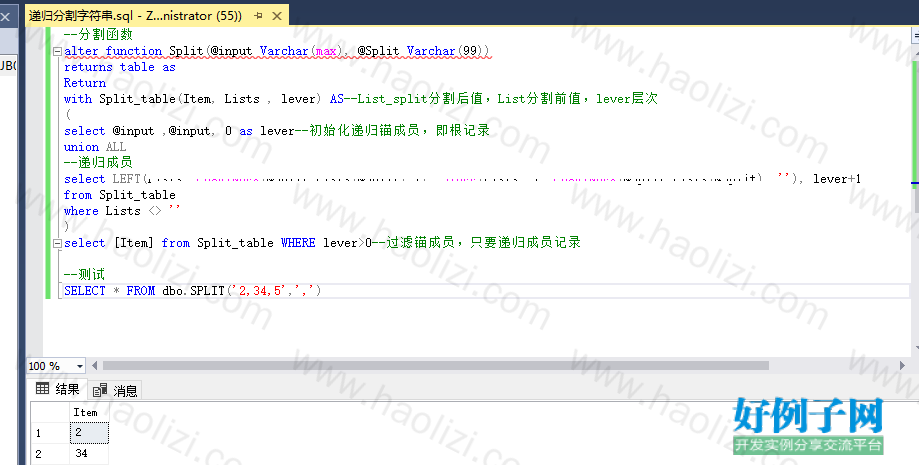Open the 100 % zoom dropdown
This screenshot has height=465, width=919.
(x=80, y=366)
